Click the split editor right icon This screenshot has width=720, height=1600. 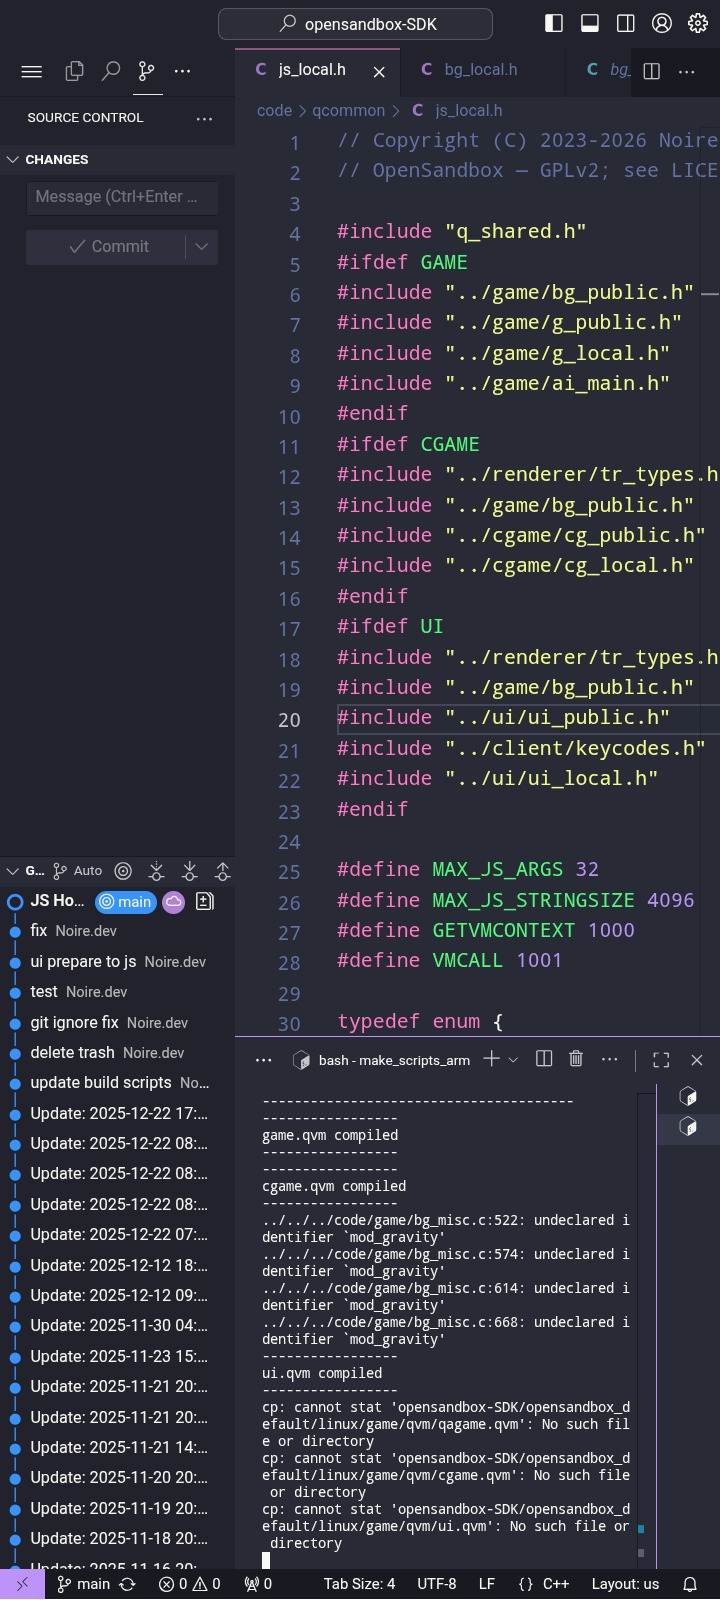click(651, 71)
